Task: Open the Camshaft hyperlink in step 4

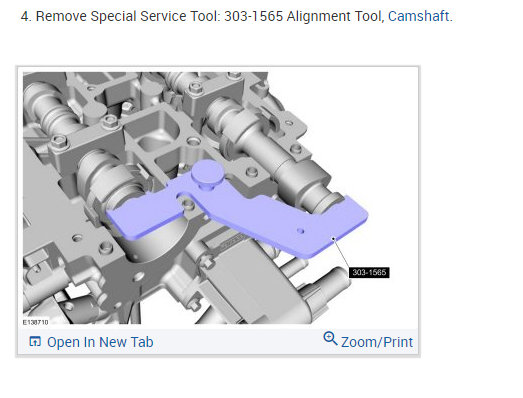Action: pyautogui.click(x=419, y=16)
